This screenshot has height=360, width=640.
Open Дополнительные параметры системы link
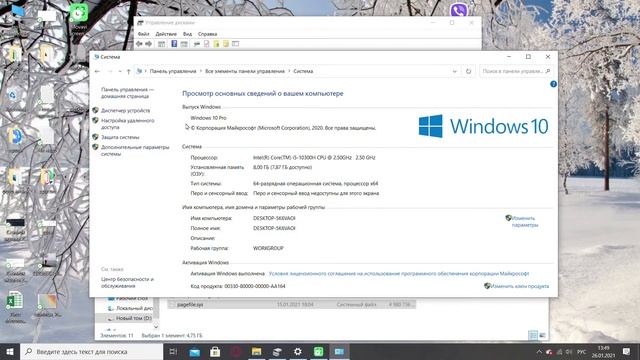coord(135,151)
